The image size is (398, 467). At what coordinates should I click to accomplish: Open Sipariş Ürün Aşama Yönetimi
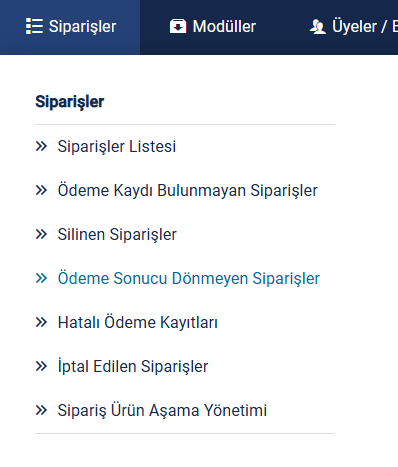[x=162, y=410]
